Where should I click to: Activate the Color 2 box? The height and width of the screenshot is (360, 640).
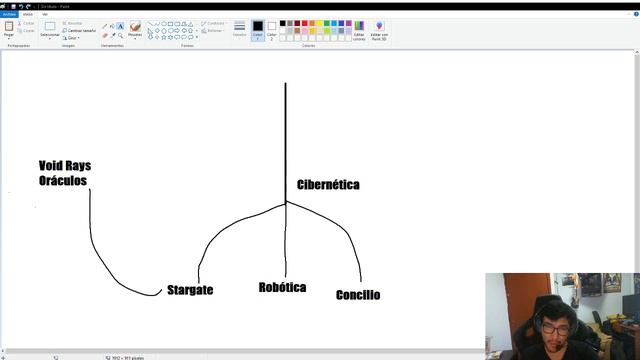pyautogui.click(x=271, y=30)
